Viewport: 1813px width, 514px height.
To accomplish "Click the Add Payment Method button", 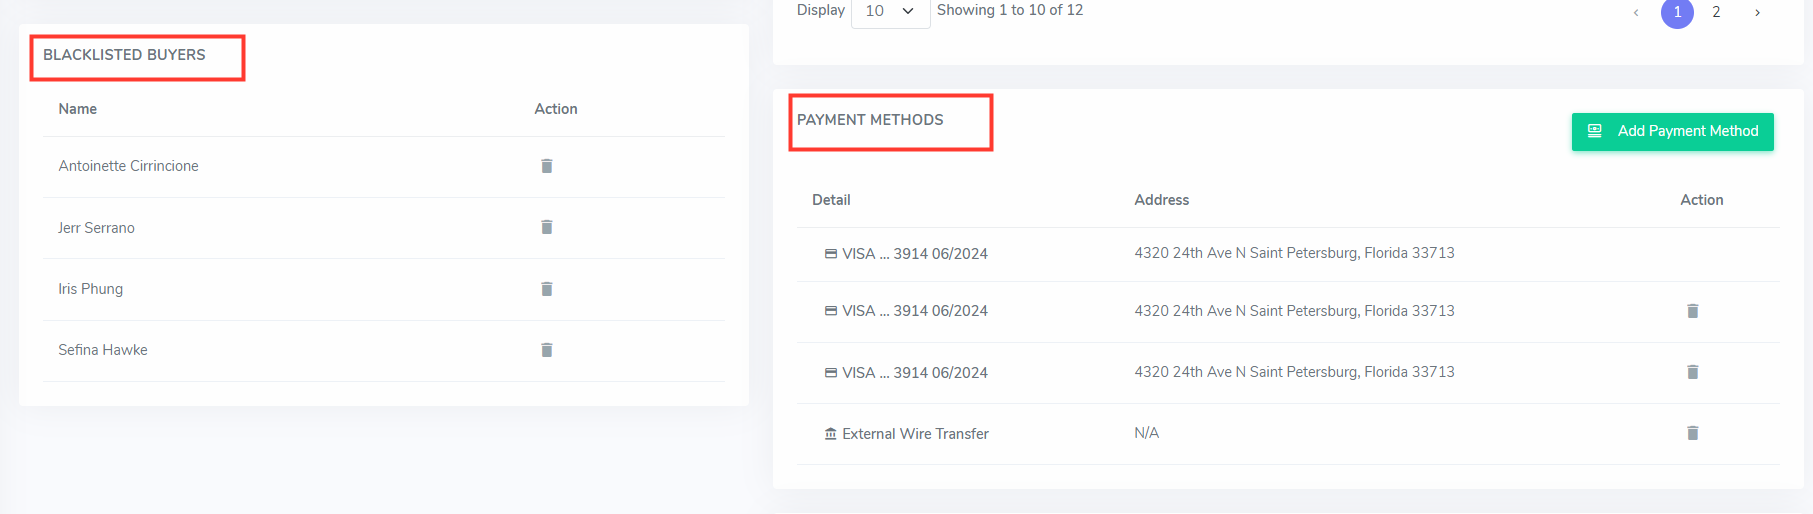I will pyautogui.click(x=1672, y=132).
